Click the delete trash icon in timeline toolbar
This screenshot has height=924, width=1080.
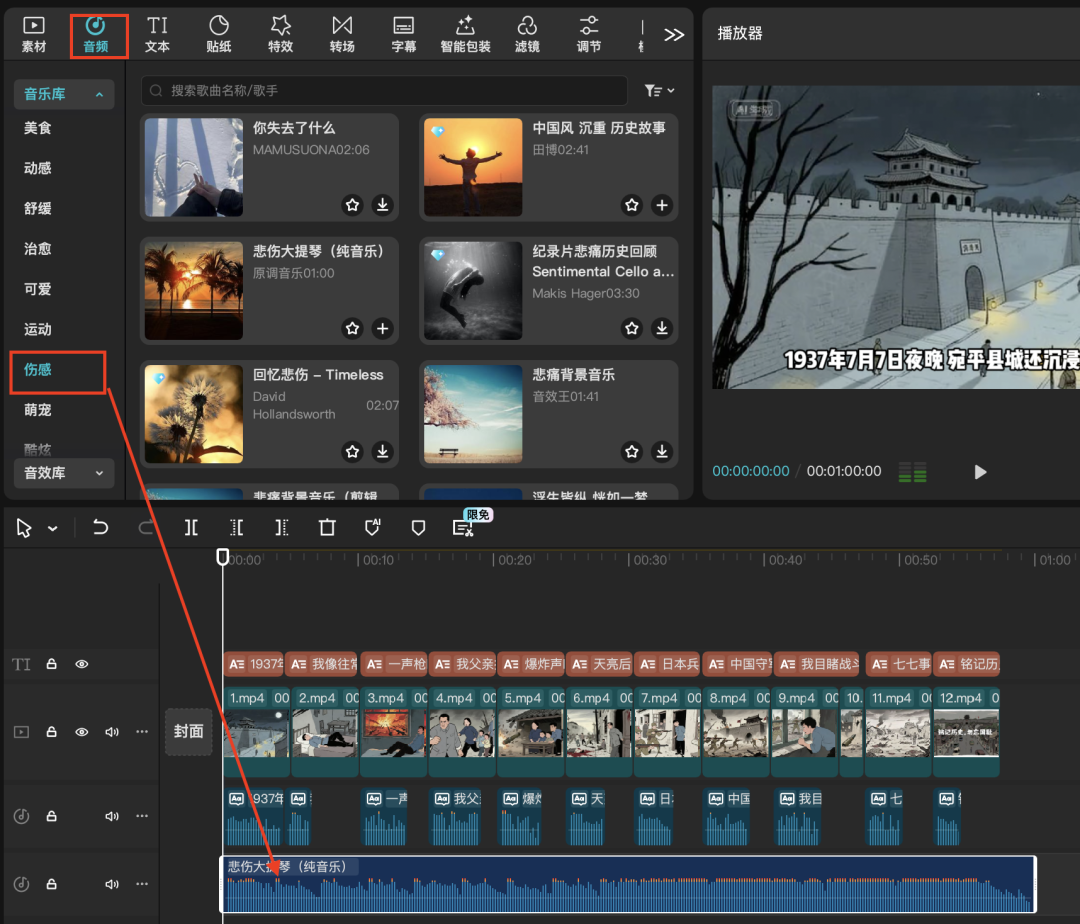tap(327, 528)
